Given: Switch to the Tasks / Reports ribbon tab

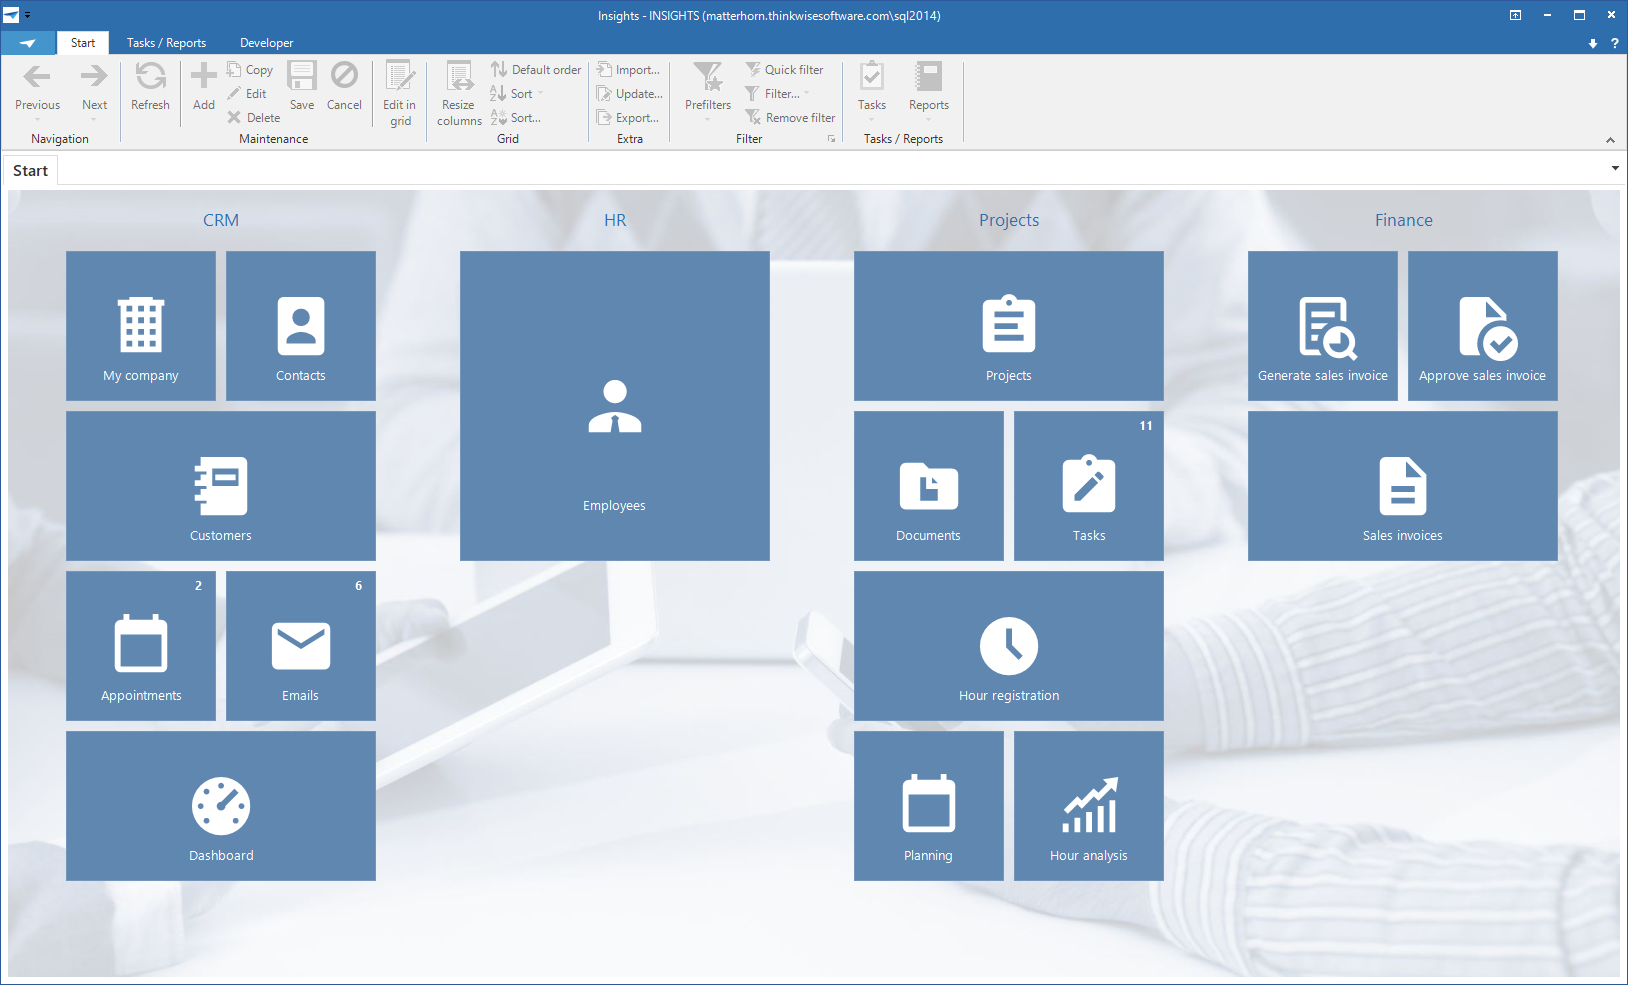Looking at the screenshot, I should [x=166, y=43].
